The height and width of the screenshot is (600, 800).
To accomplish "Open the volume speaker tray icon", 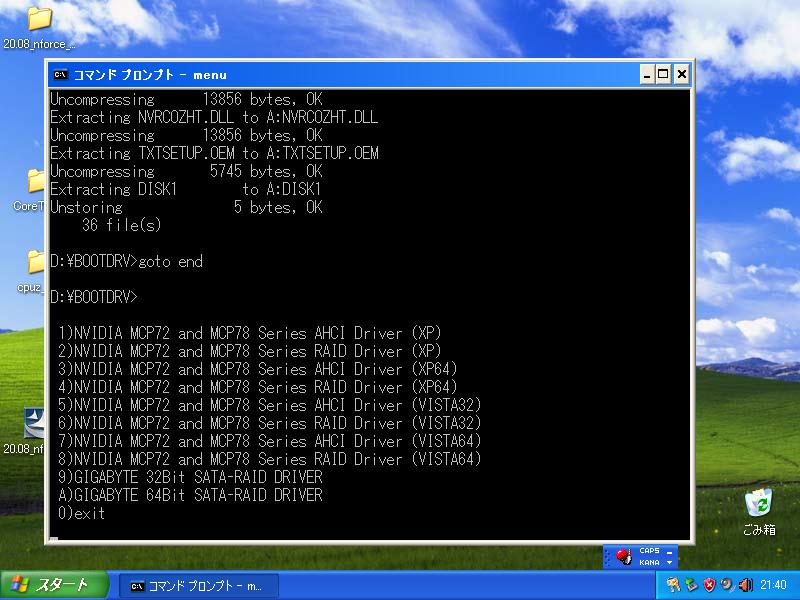I will [745, 585].
